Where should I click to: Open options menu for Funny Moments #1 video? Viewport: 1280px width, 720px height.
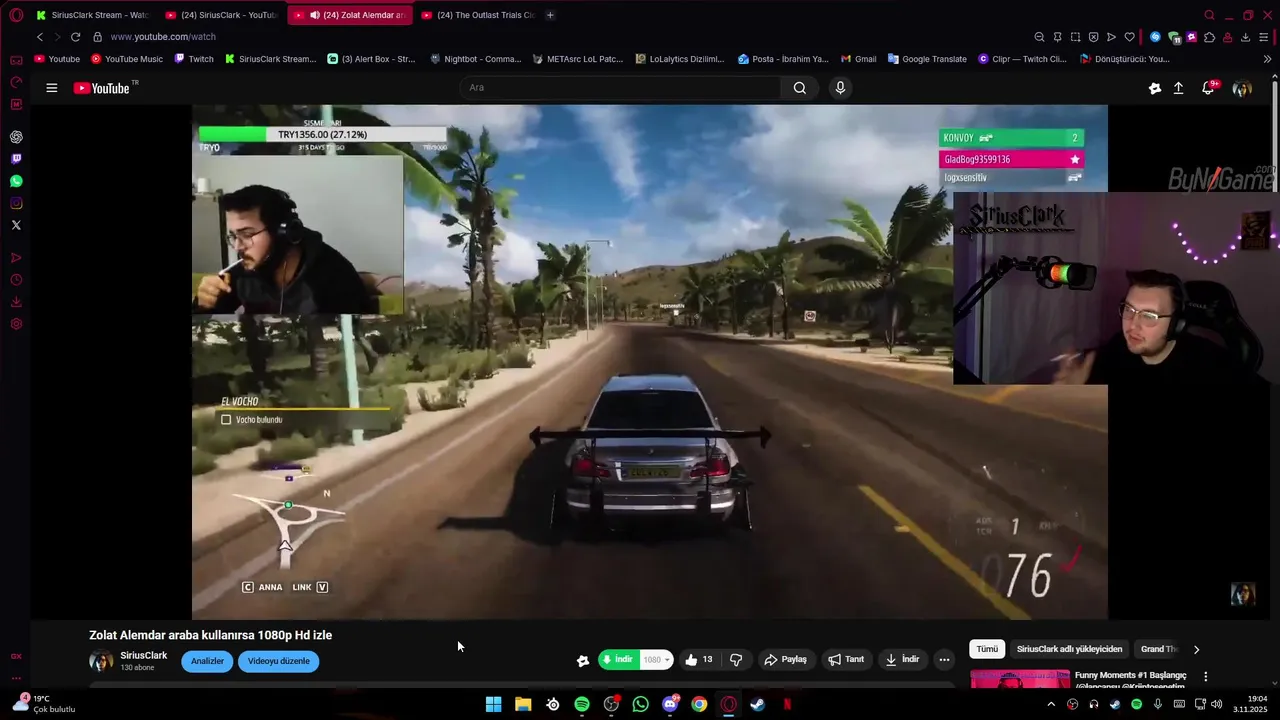point(1205,677)
